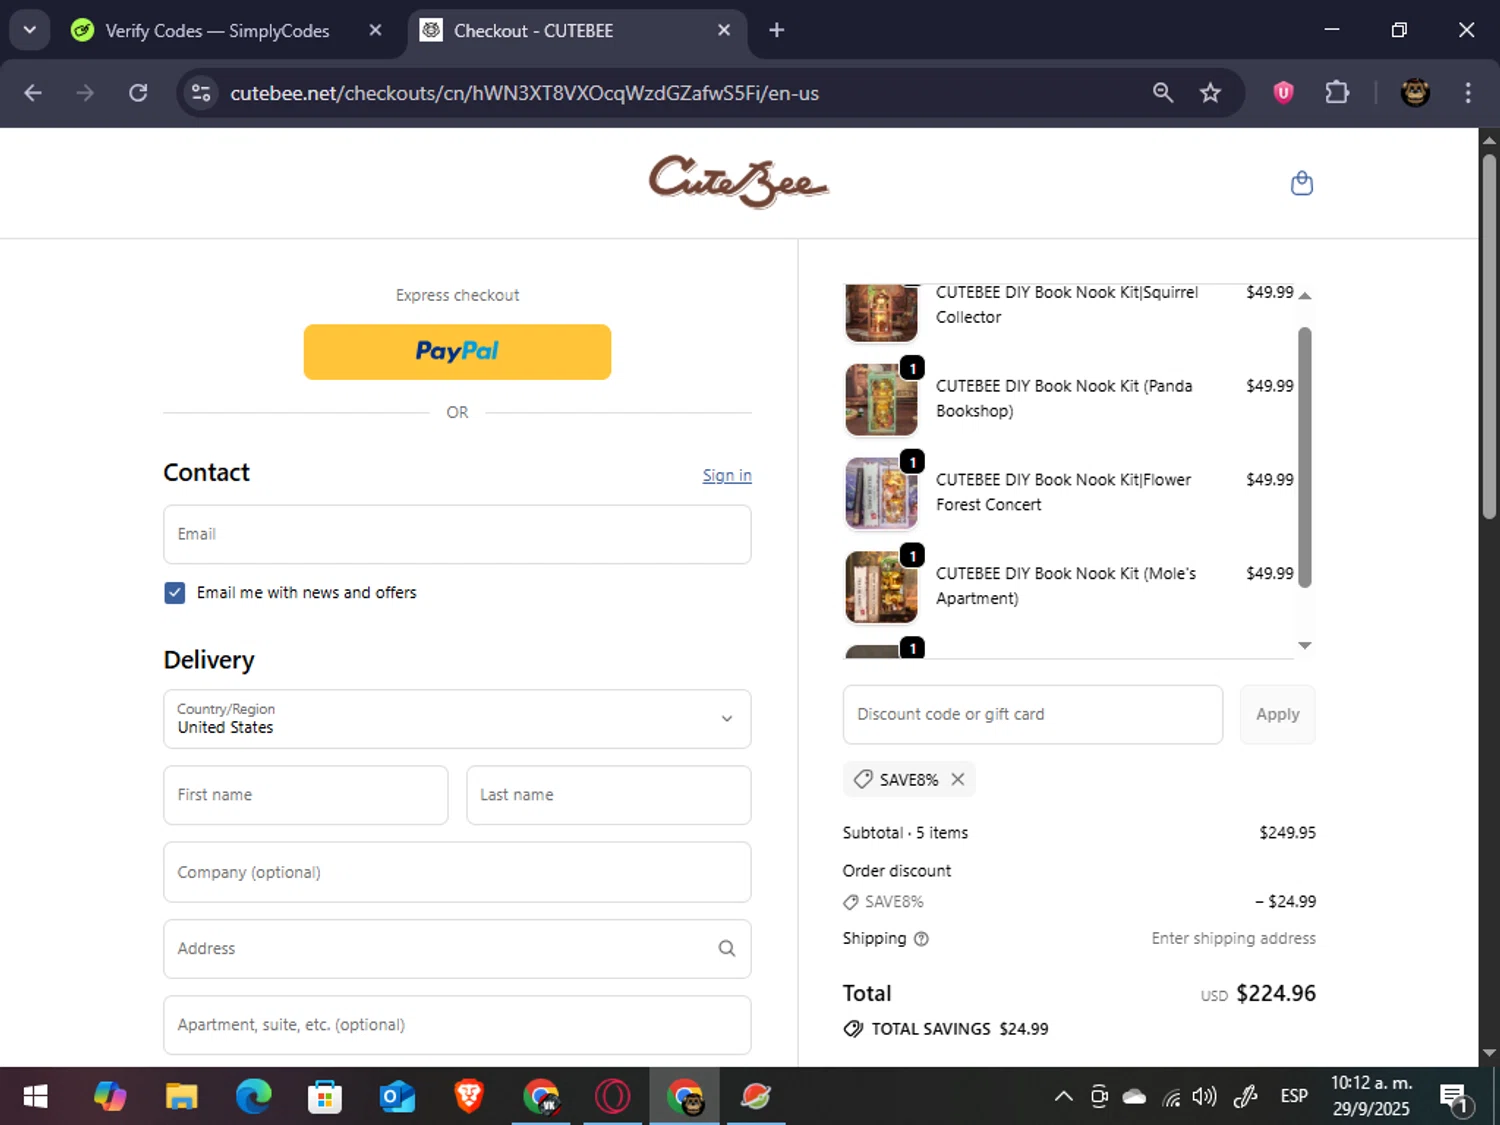Open the Chrome three-dot menu

point(1468,93)
